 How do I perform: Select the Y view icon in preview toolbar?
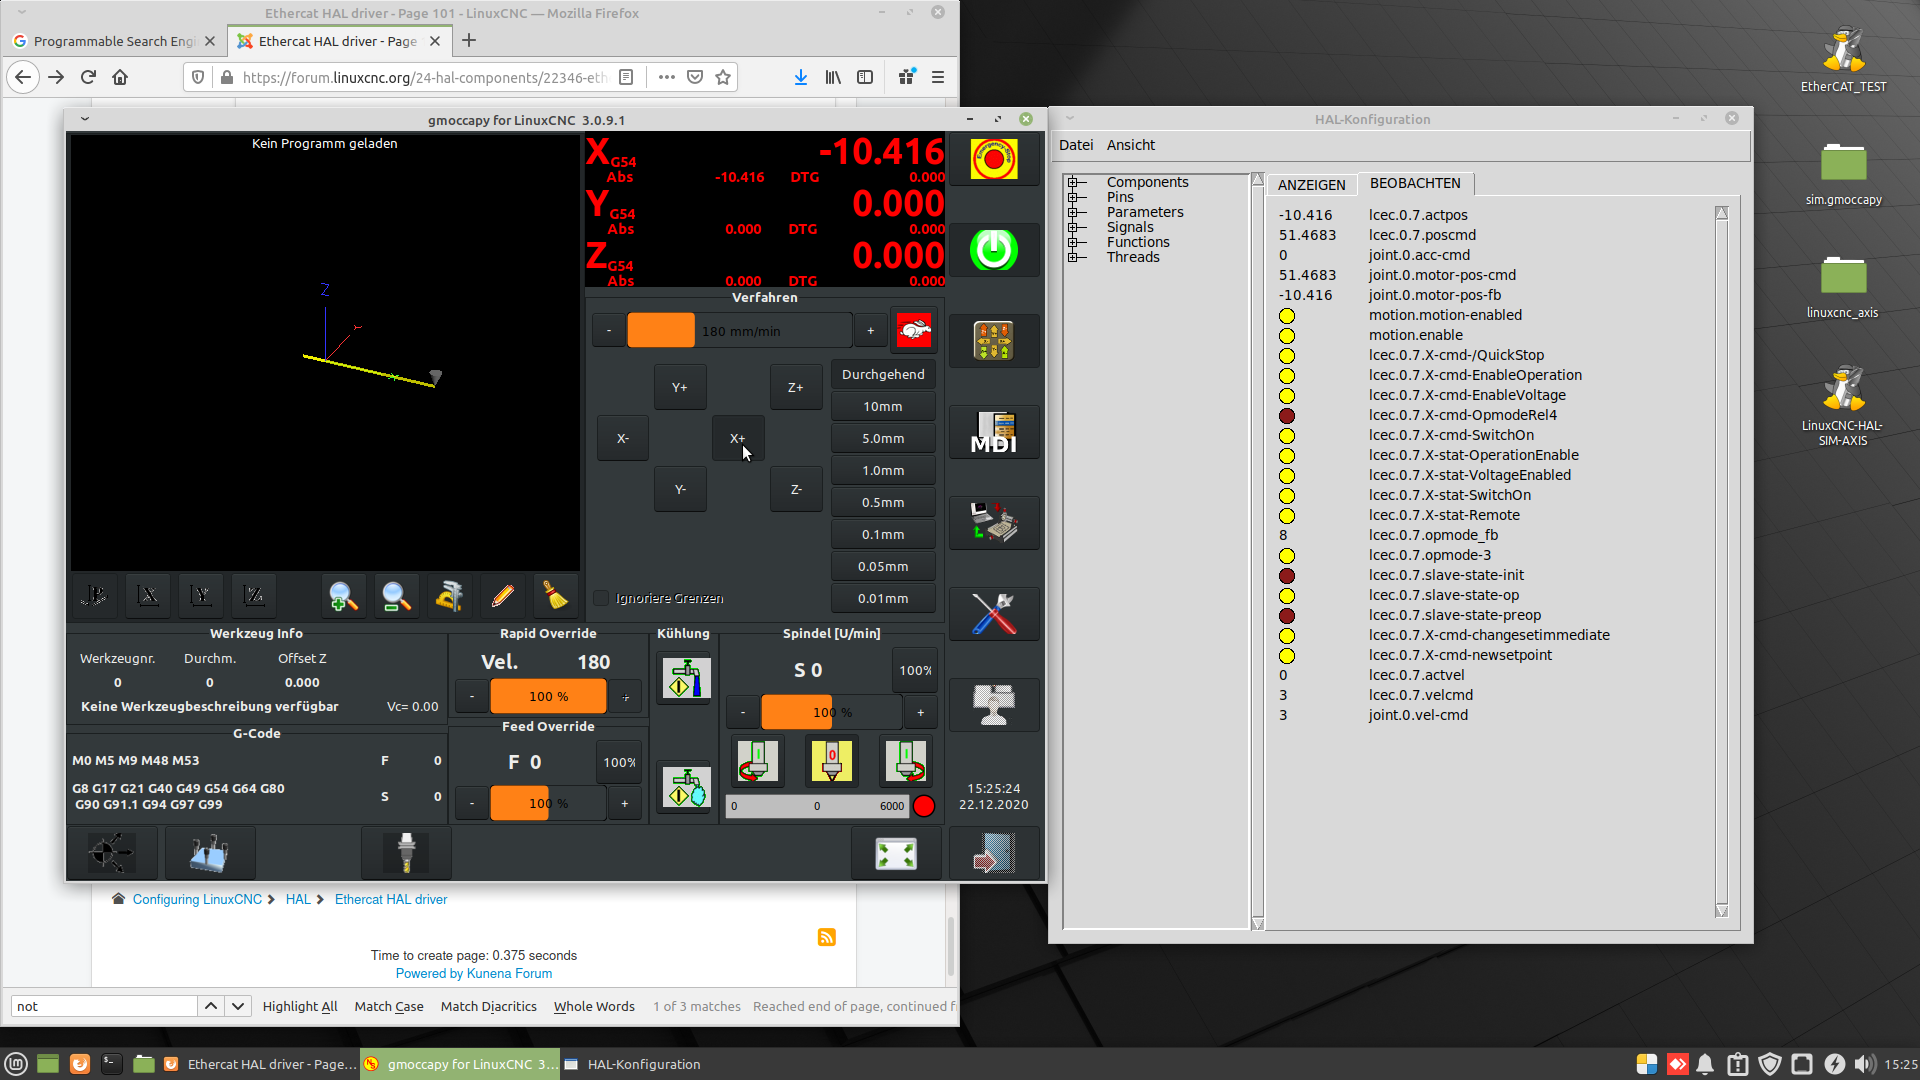[201, 596]
